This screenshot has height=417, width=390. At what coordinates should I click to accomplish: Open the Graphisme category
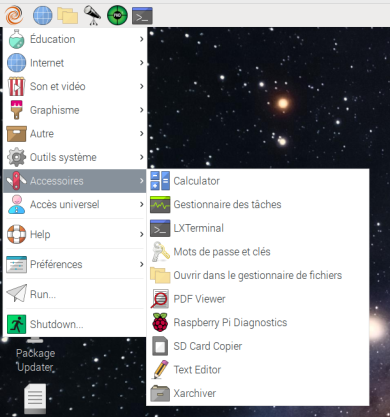point(75,110)
